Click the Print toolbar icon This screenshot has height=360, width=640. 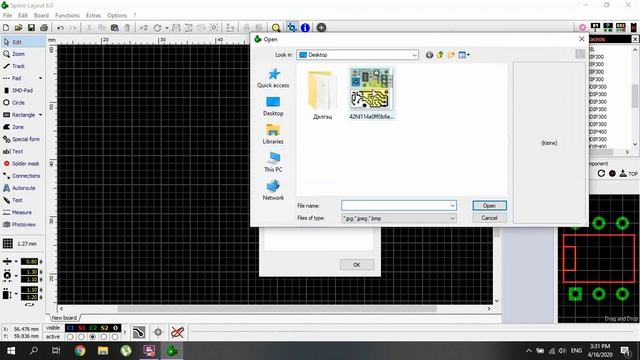click(x=44, y=28)
